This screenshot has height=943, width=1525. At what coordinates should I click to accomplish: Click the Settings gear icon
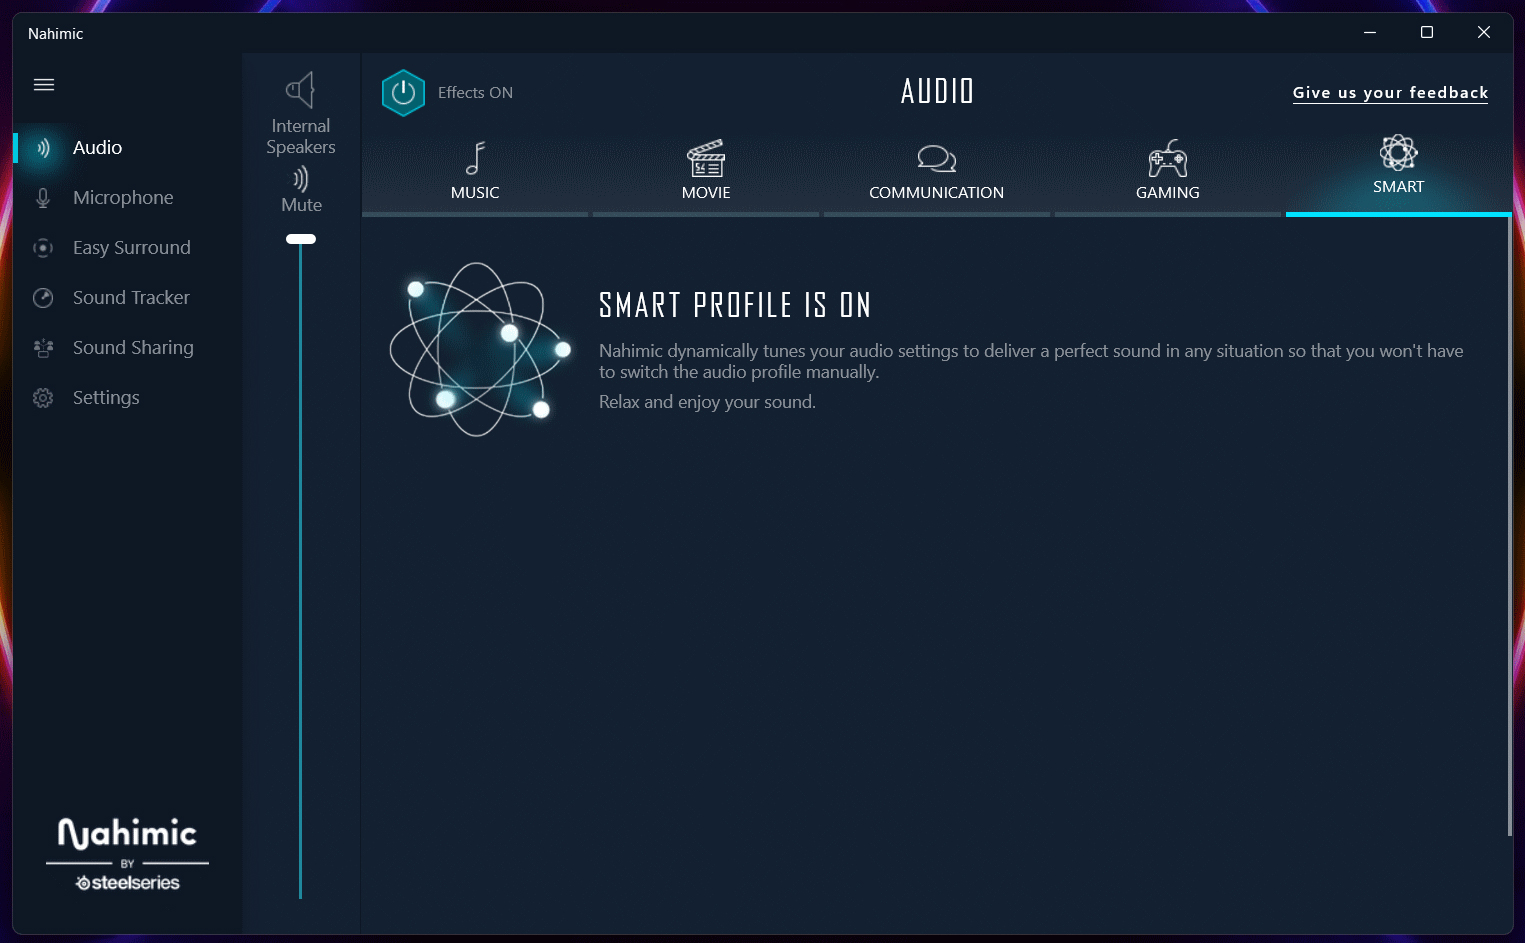coord(43,398)
